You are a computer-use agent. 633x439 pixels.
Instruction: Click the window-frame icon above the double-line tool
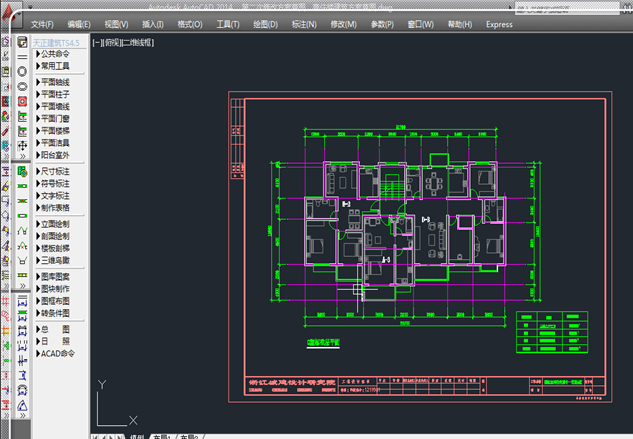tap(22, 42)
